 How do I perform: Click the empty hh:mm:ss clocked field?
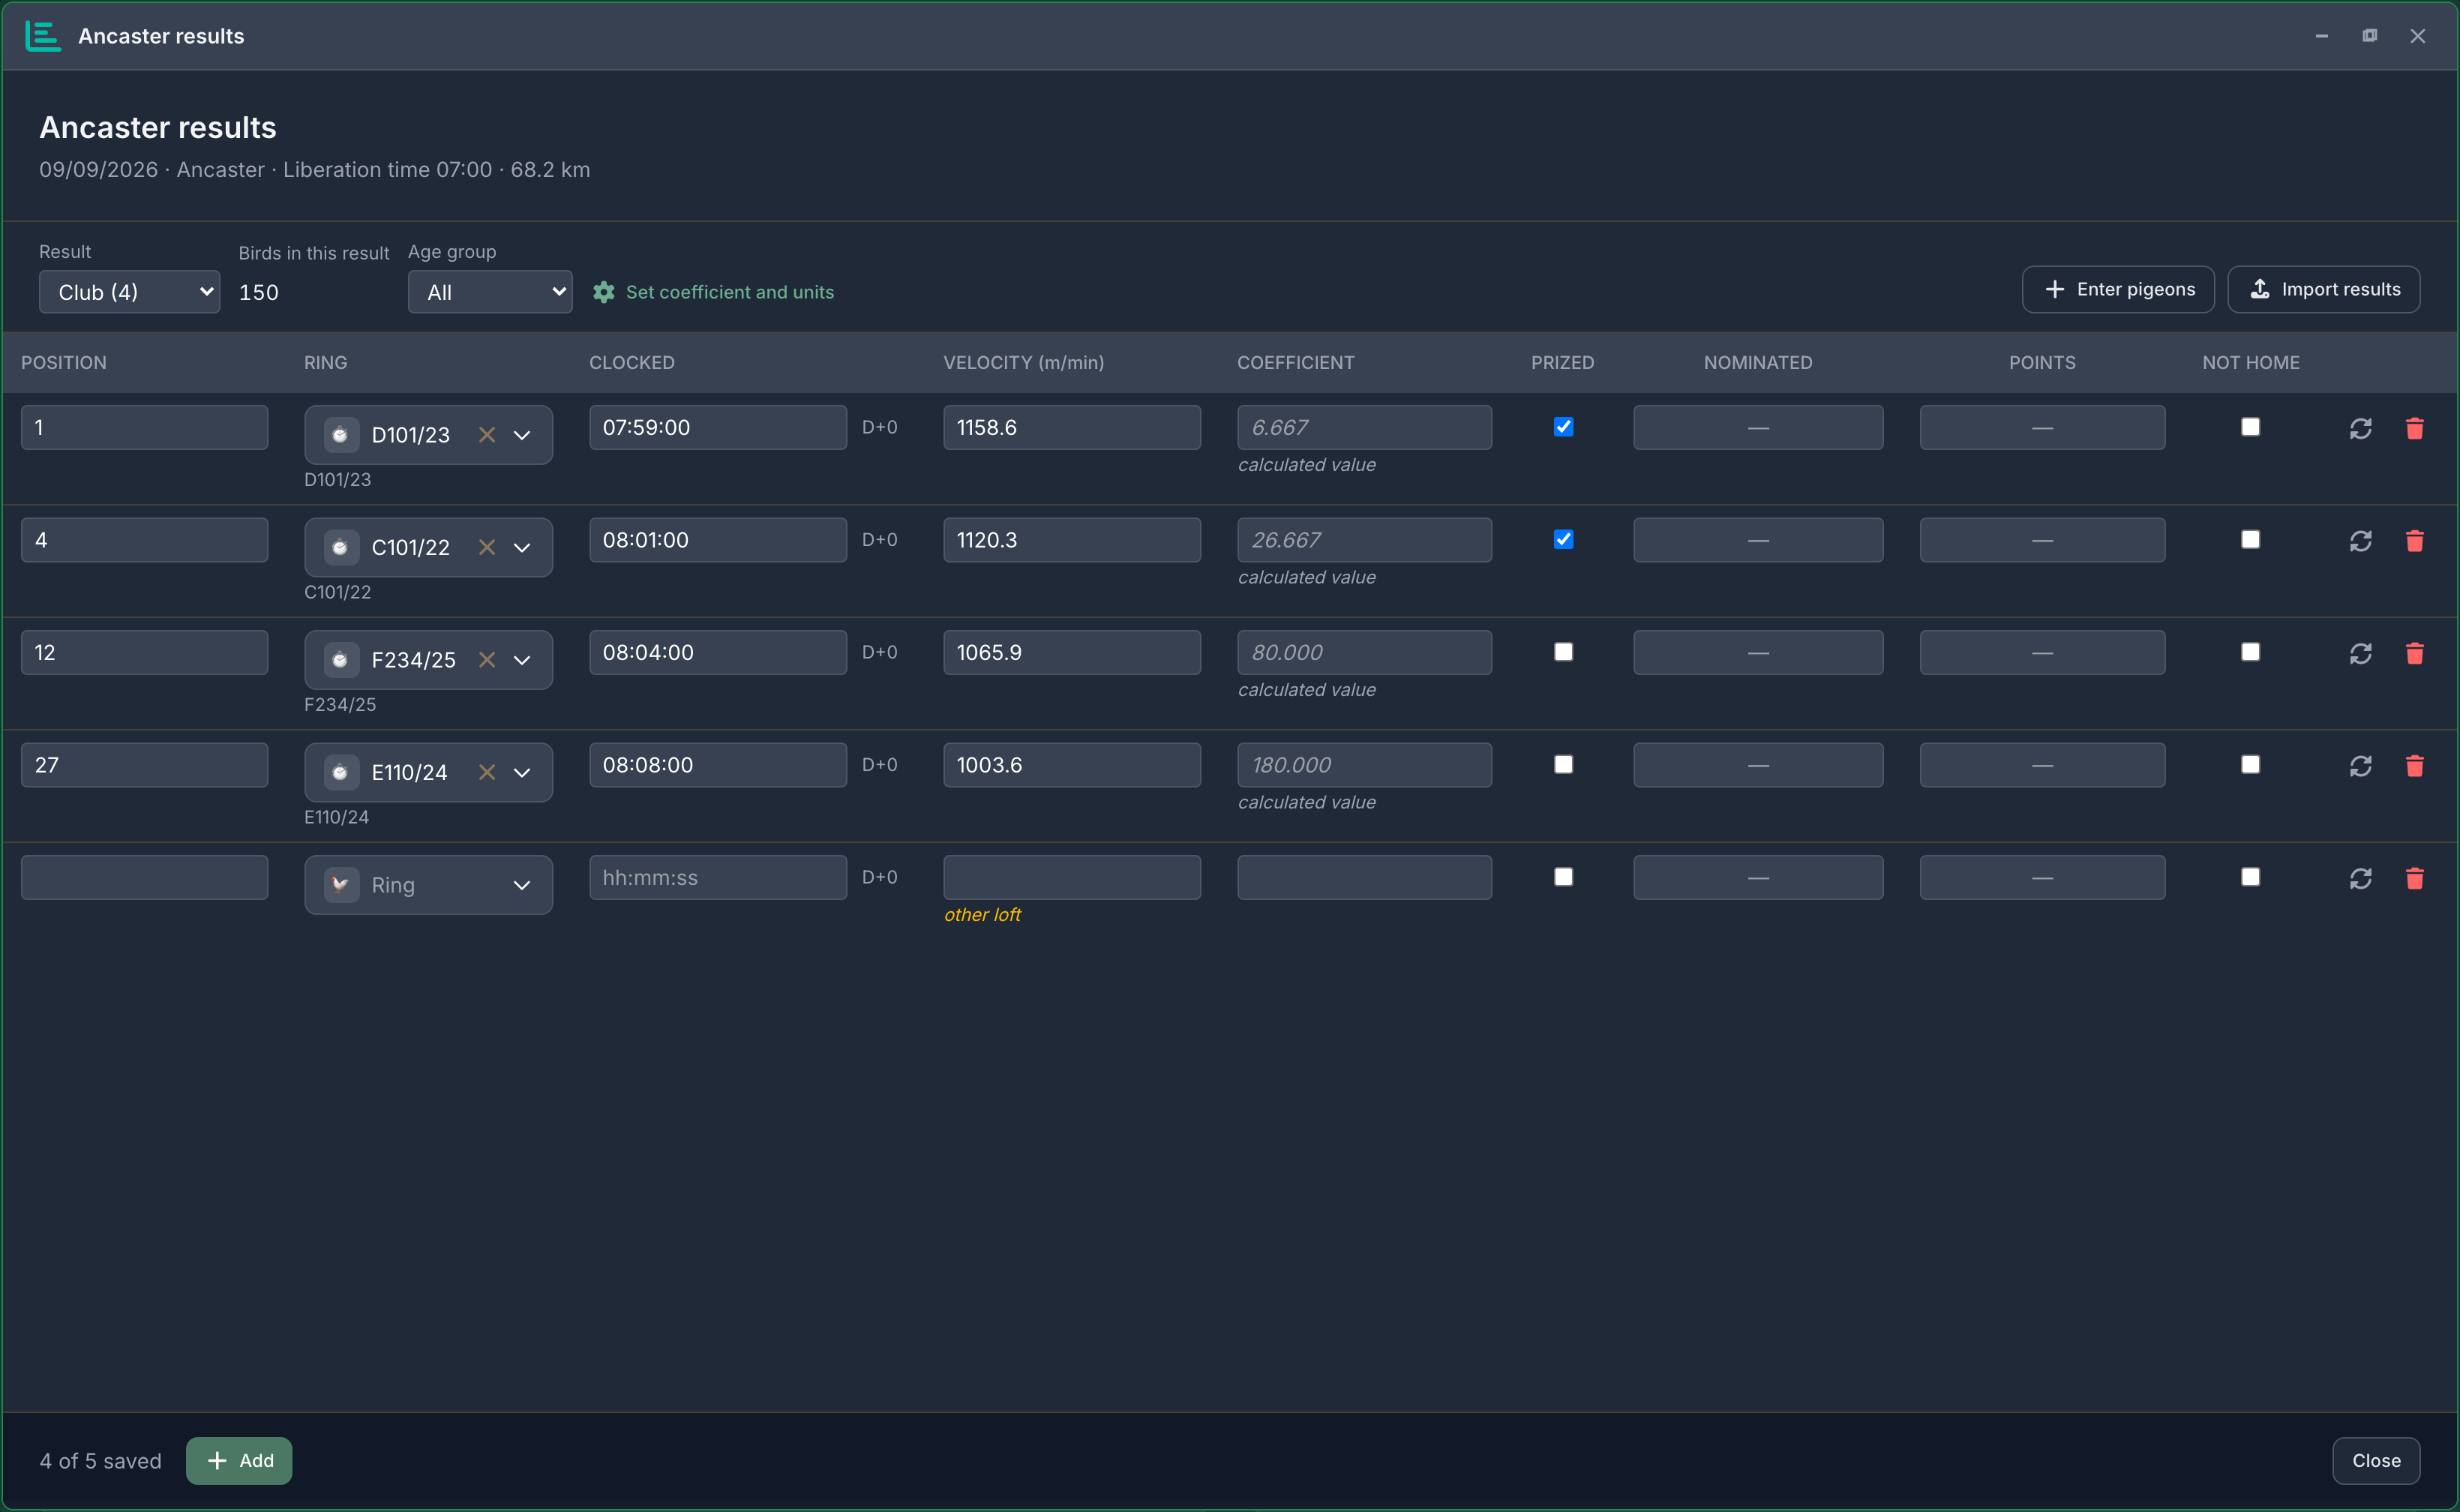[x=718, y=877]
